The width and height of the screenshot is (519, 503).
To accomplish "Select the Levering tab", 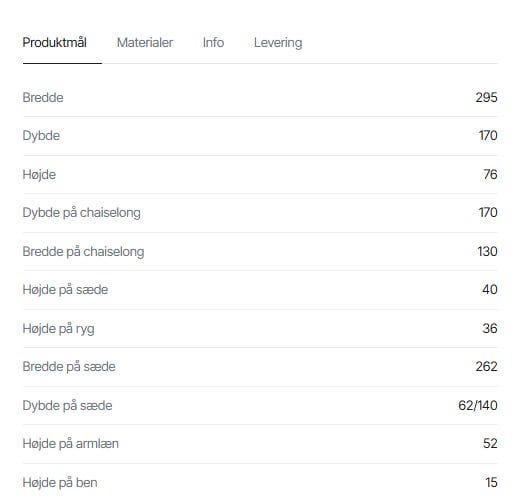I will point(278,43).
